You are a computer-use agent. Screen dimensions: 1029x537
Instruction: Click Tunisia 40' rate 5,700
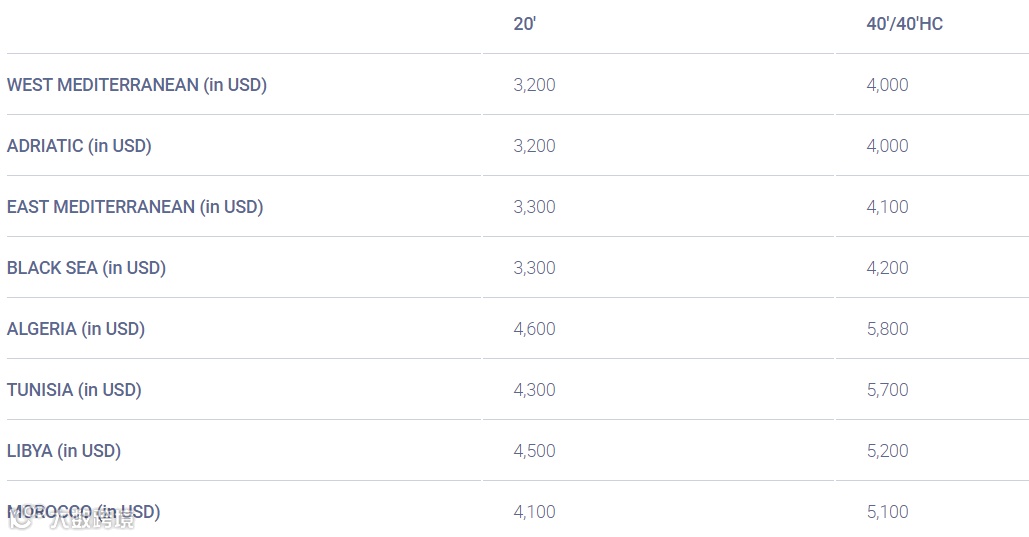click(887, 390)
